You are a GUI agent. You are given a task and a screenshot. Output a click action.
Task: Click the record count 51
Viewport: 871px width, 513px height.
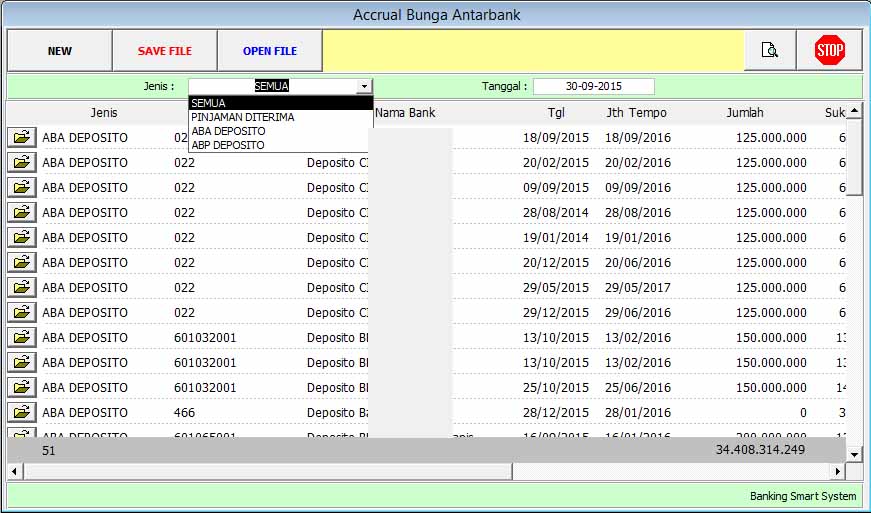click(x=49, y=450)
